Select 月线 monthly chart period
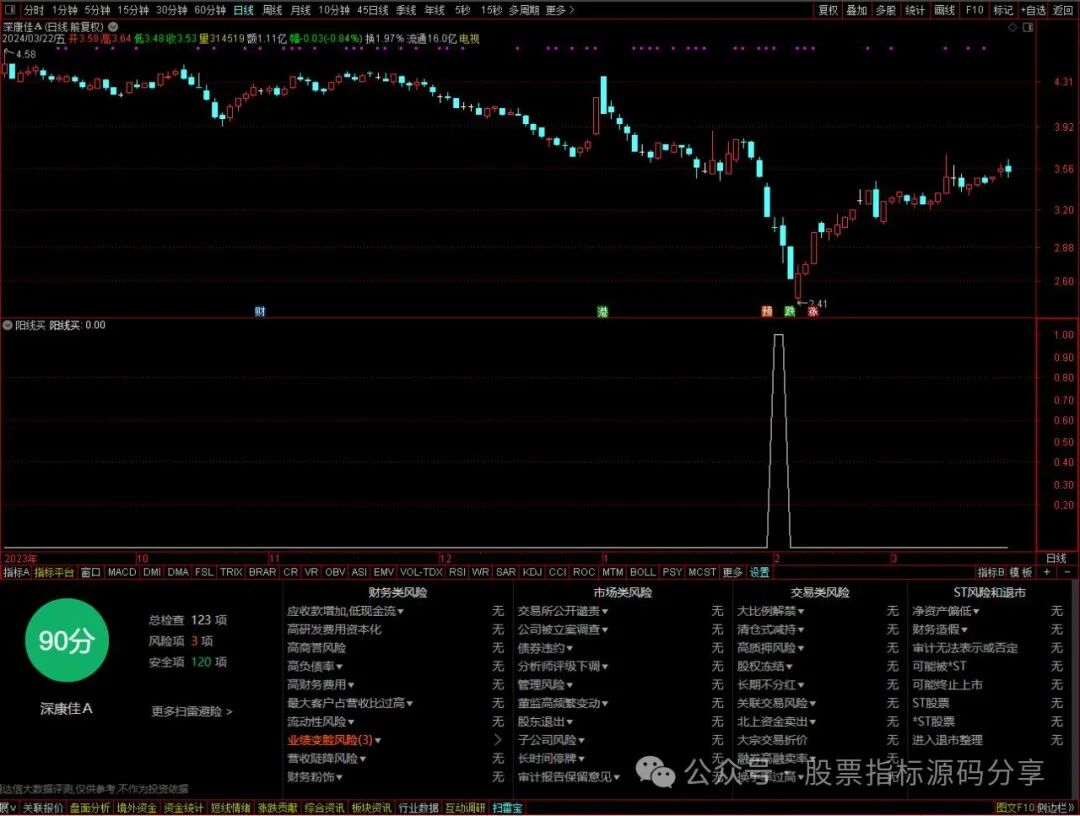The width and height of the screenshot is (1080, 816). pyautogui.click(x=300, y=10)
